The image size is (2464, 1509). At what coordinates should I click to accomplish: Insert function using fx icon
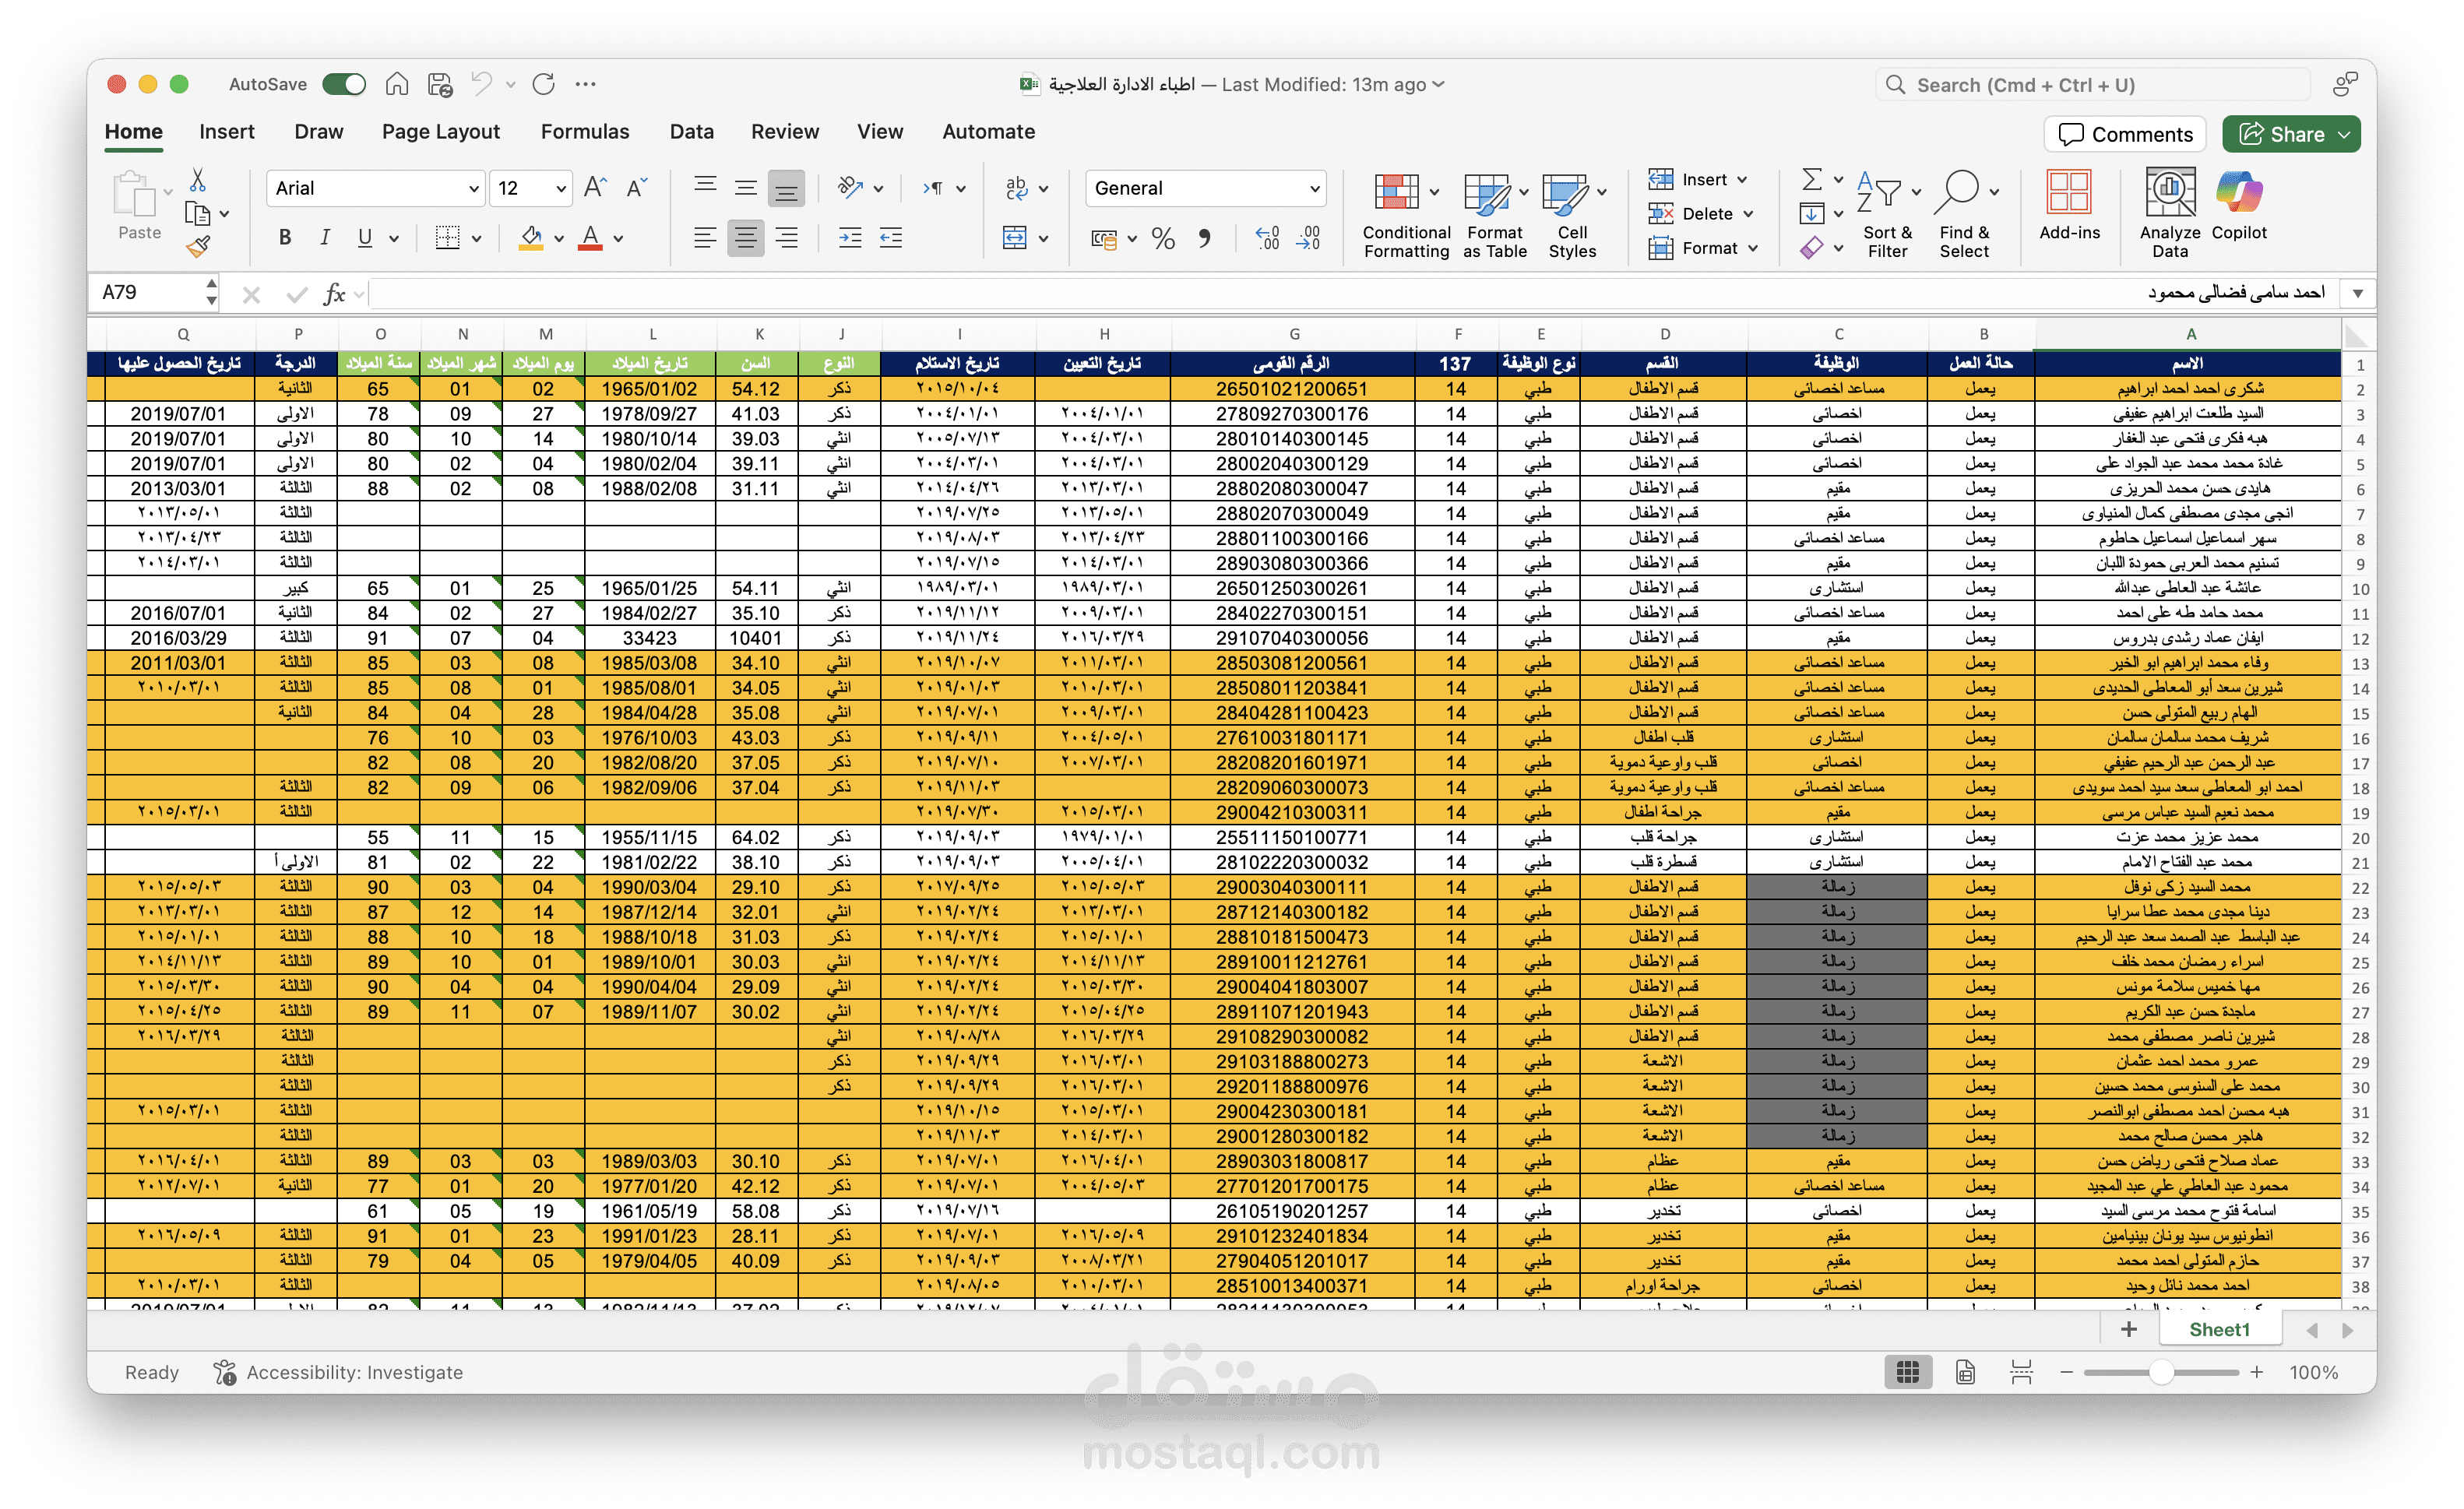(334, 294)
